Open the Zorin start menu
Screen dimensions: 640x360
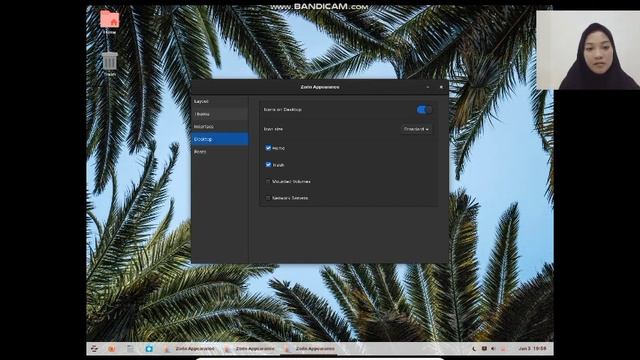94,349
